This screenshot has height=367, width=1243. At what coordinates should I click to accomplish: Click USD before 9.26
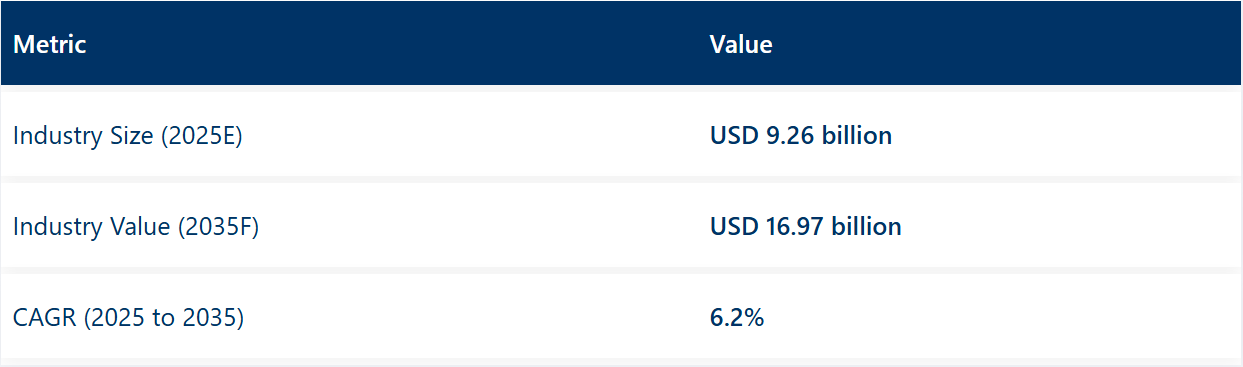click(734, 135)
